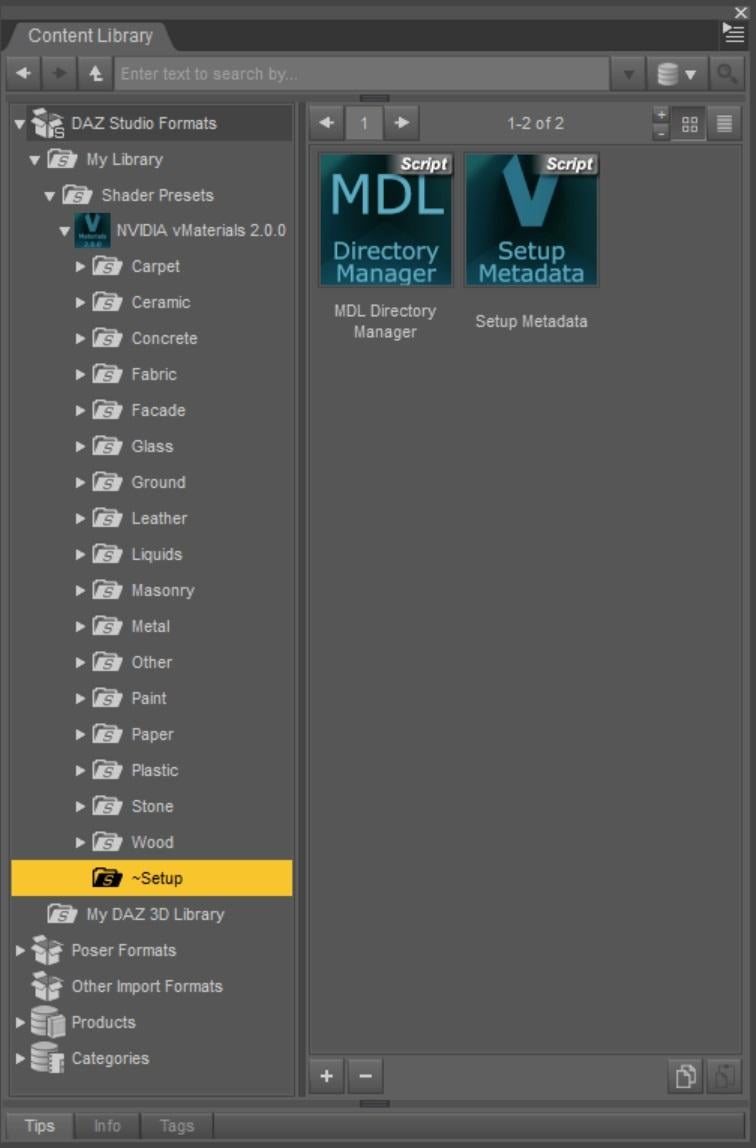
Task: Click the NVIDIA vMaterials V logo icon
Action: 92,230
